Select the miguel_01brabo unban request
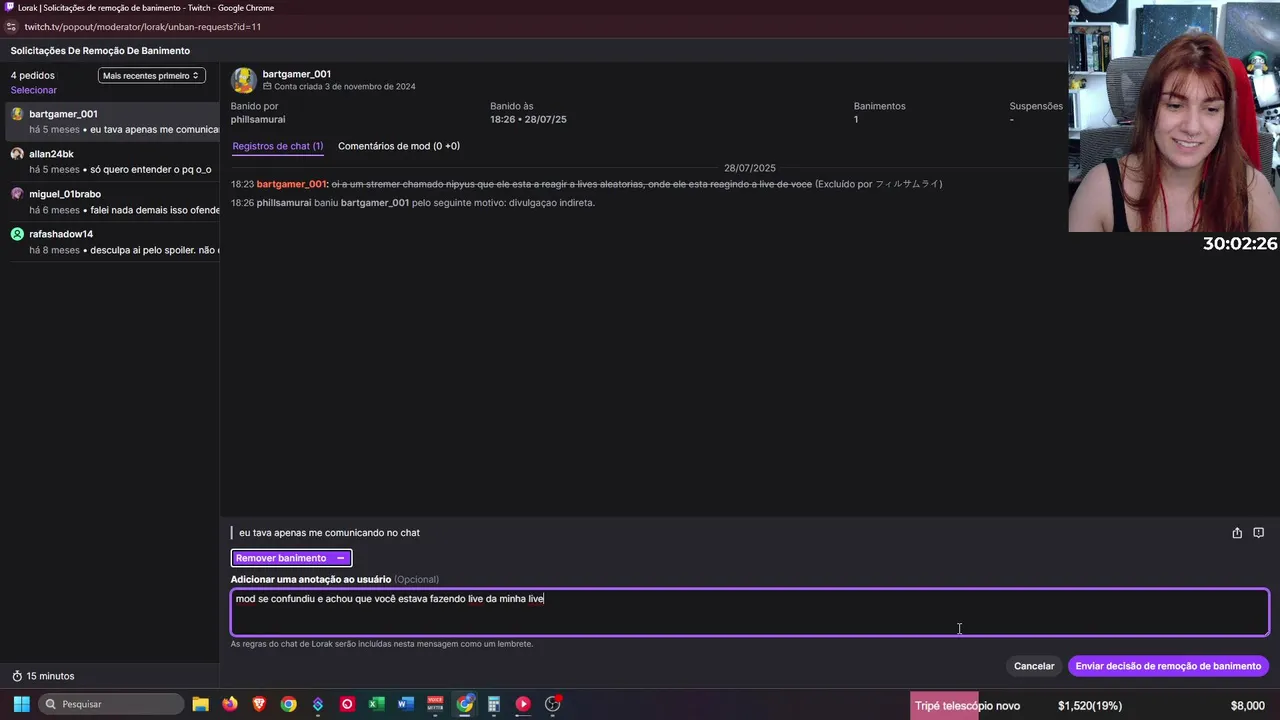The height and width of the screenshot is (720, 1280). pyautogui.click(x=112, y=201)
